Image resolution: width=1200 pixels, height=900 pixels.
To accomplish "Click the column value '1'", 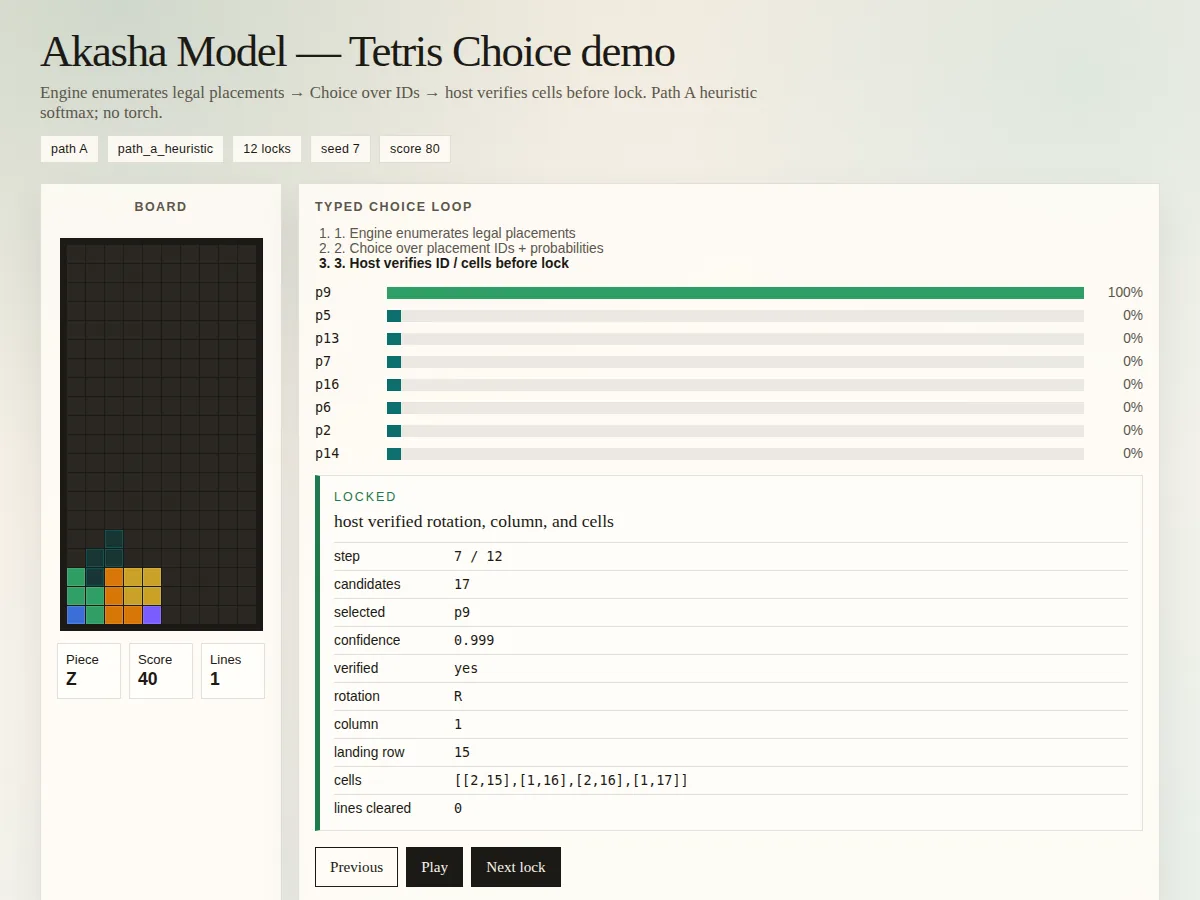I will 458,724.
